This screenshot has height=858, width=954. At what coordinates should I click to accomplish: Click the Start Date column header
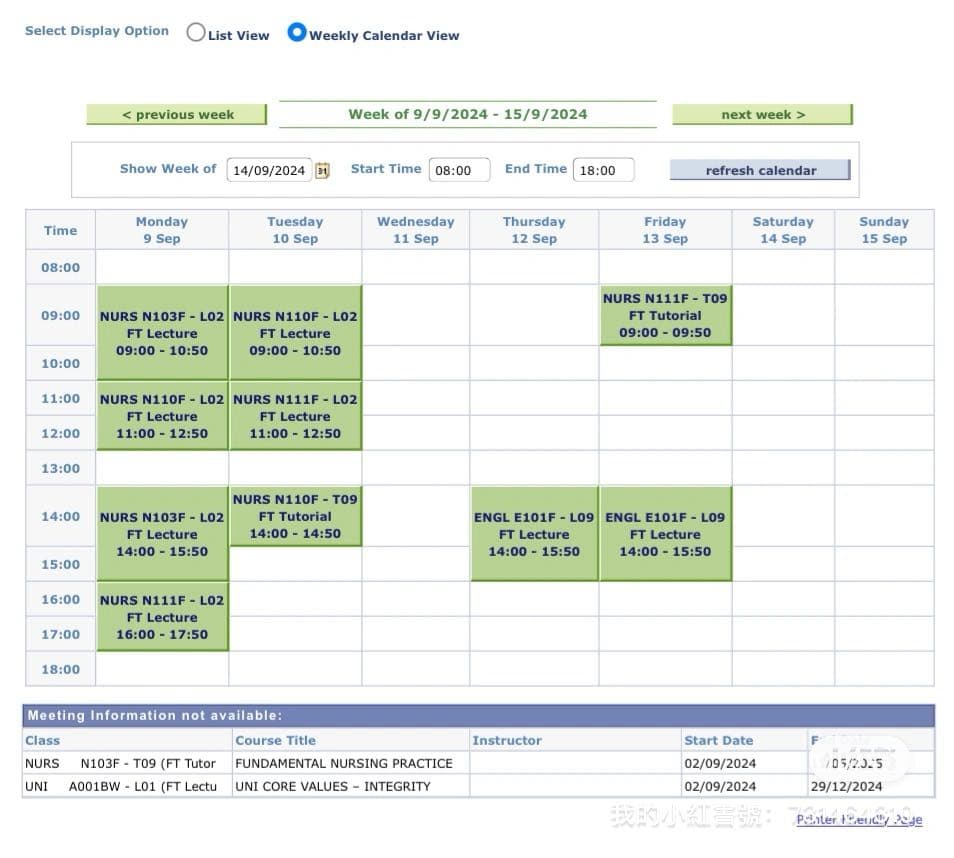[x=718, y=741]
